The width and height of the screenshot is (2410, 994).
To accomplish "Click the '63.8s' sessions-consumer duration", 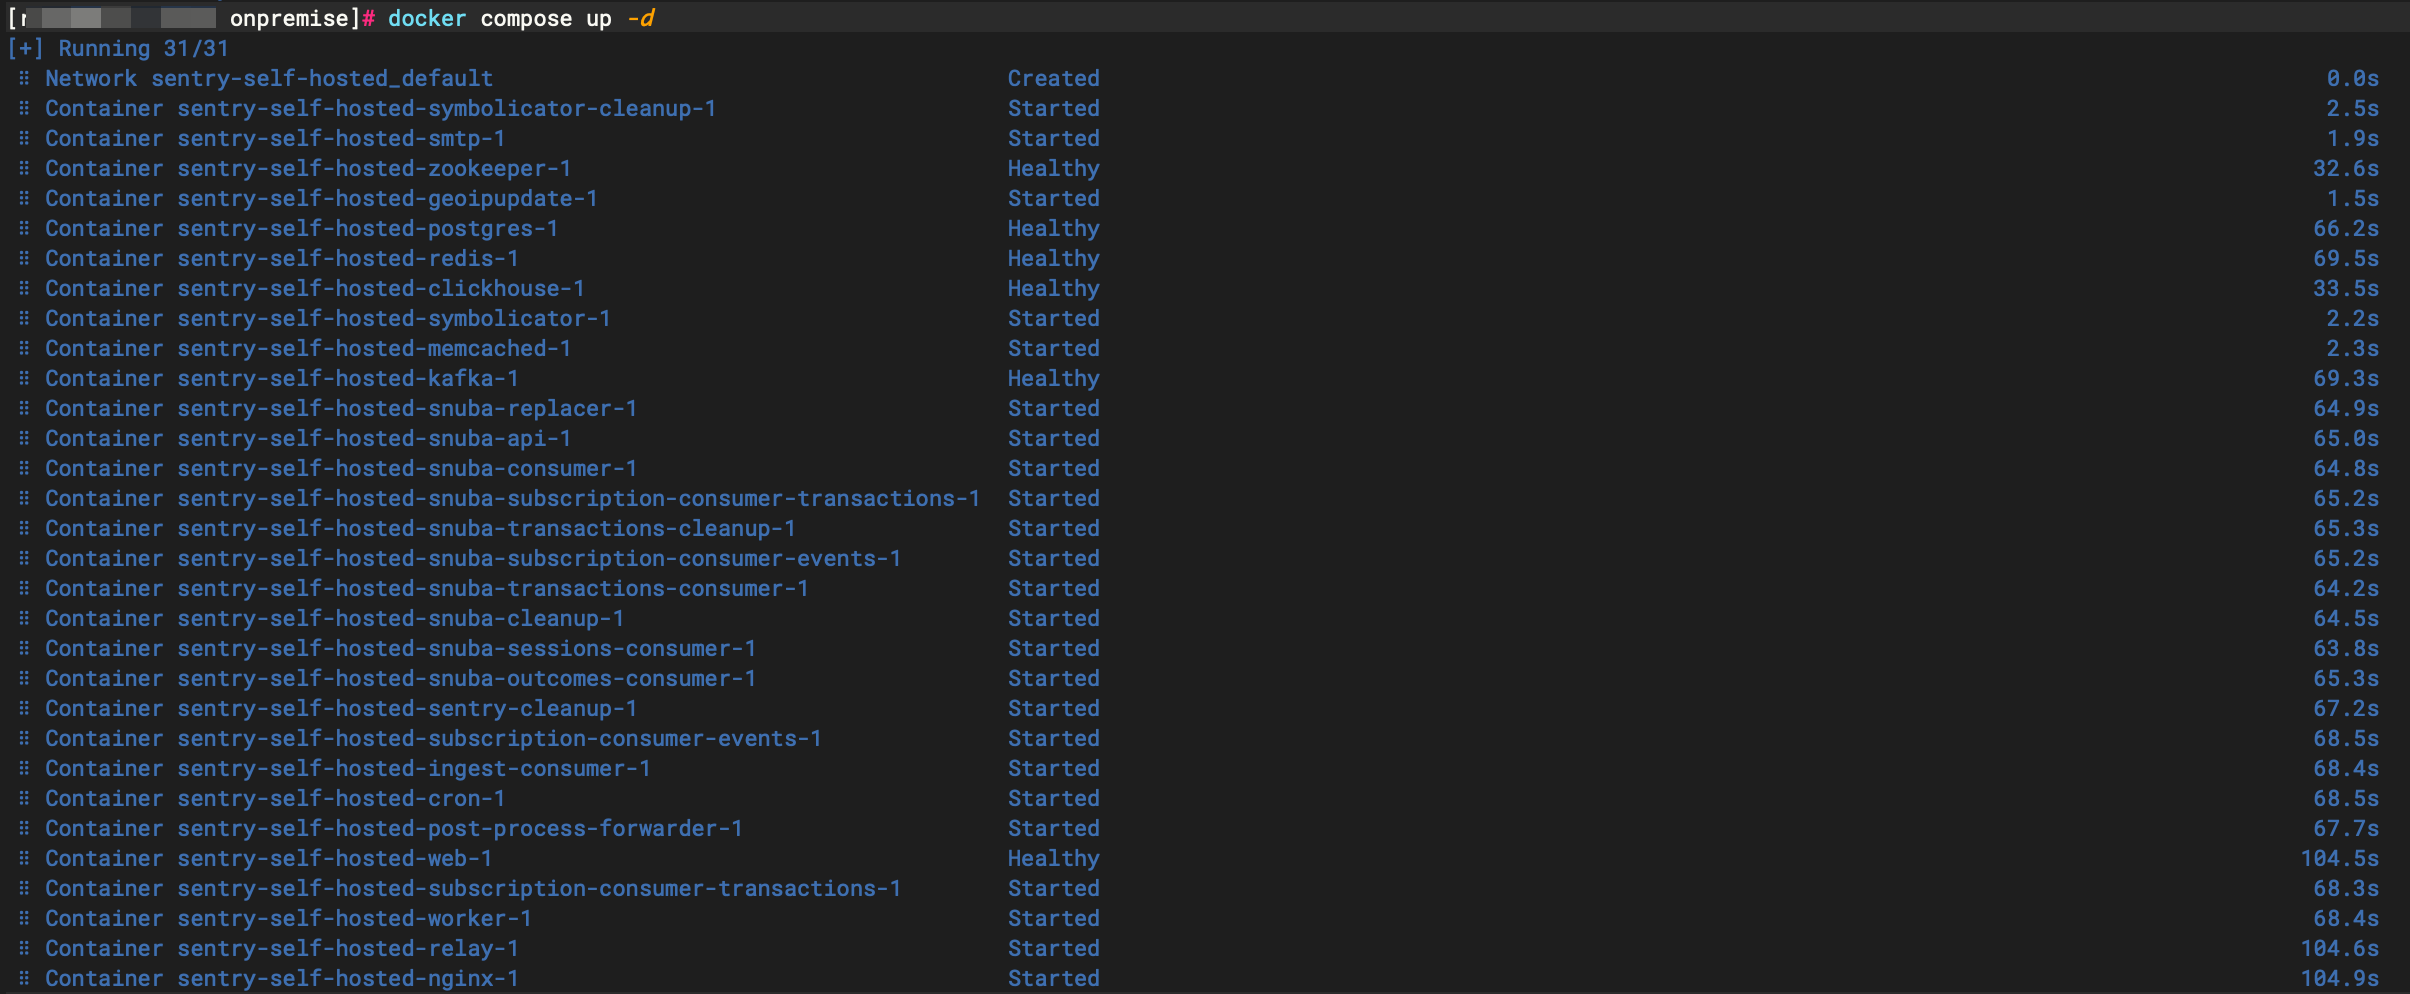I will point(2346,648).
